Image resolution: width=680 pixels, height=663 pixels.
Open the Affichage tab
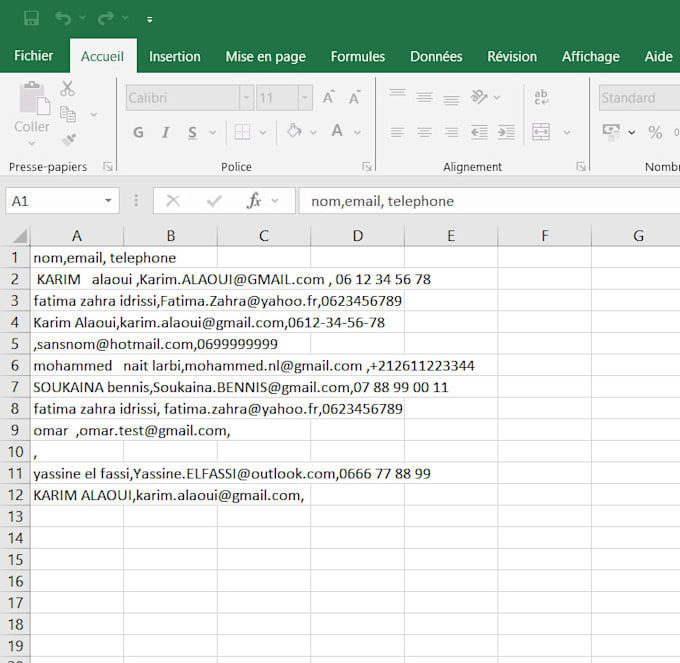pyautogui.click(x=591, y=56)
